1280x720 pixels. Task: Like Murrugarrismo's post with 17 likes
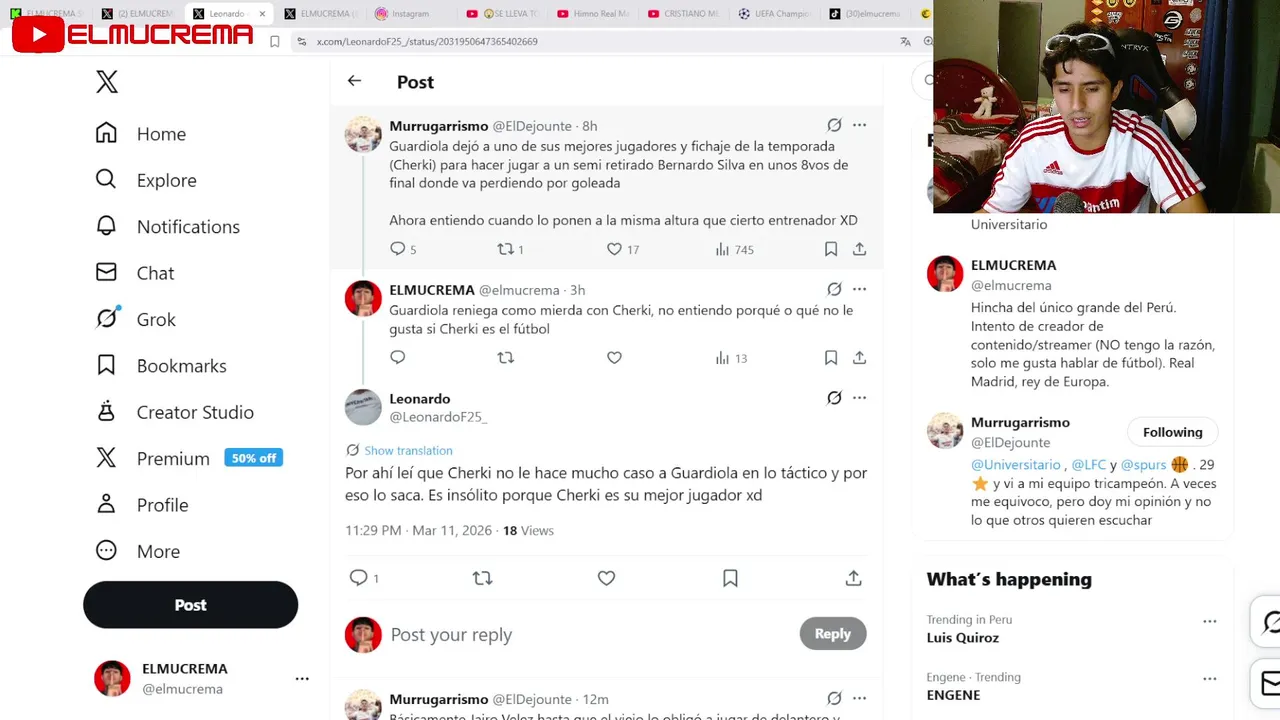(x=614, y=249)
